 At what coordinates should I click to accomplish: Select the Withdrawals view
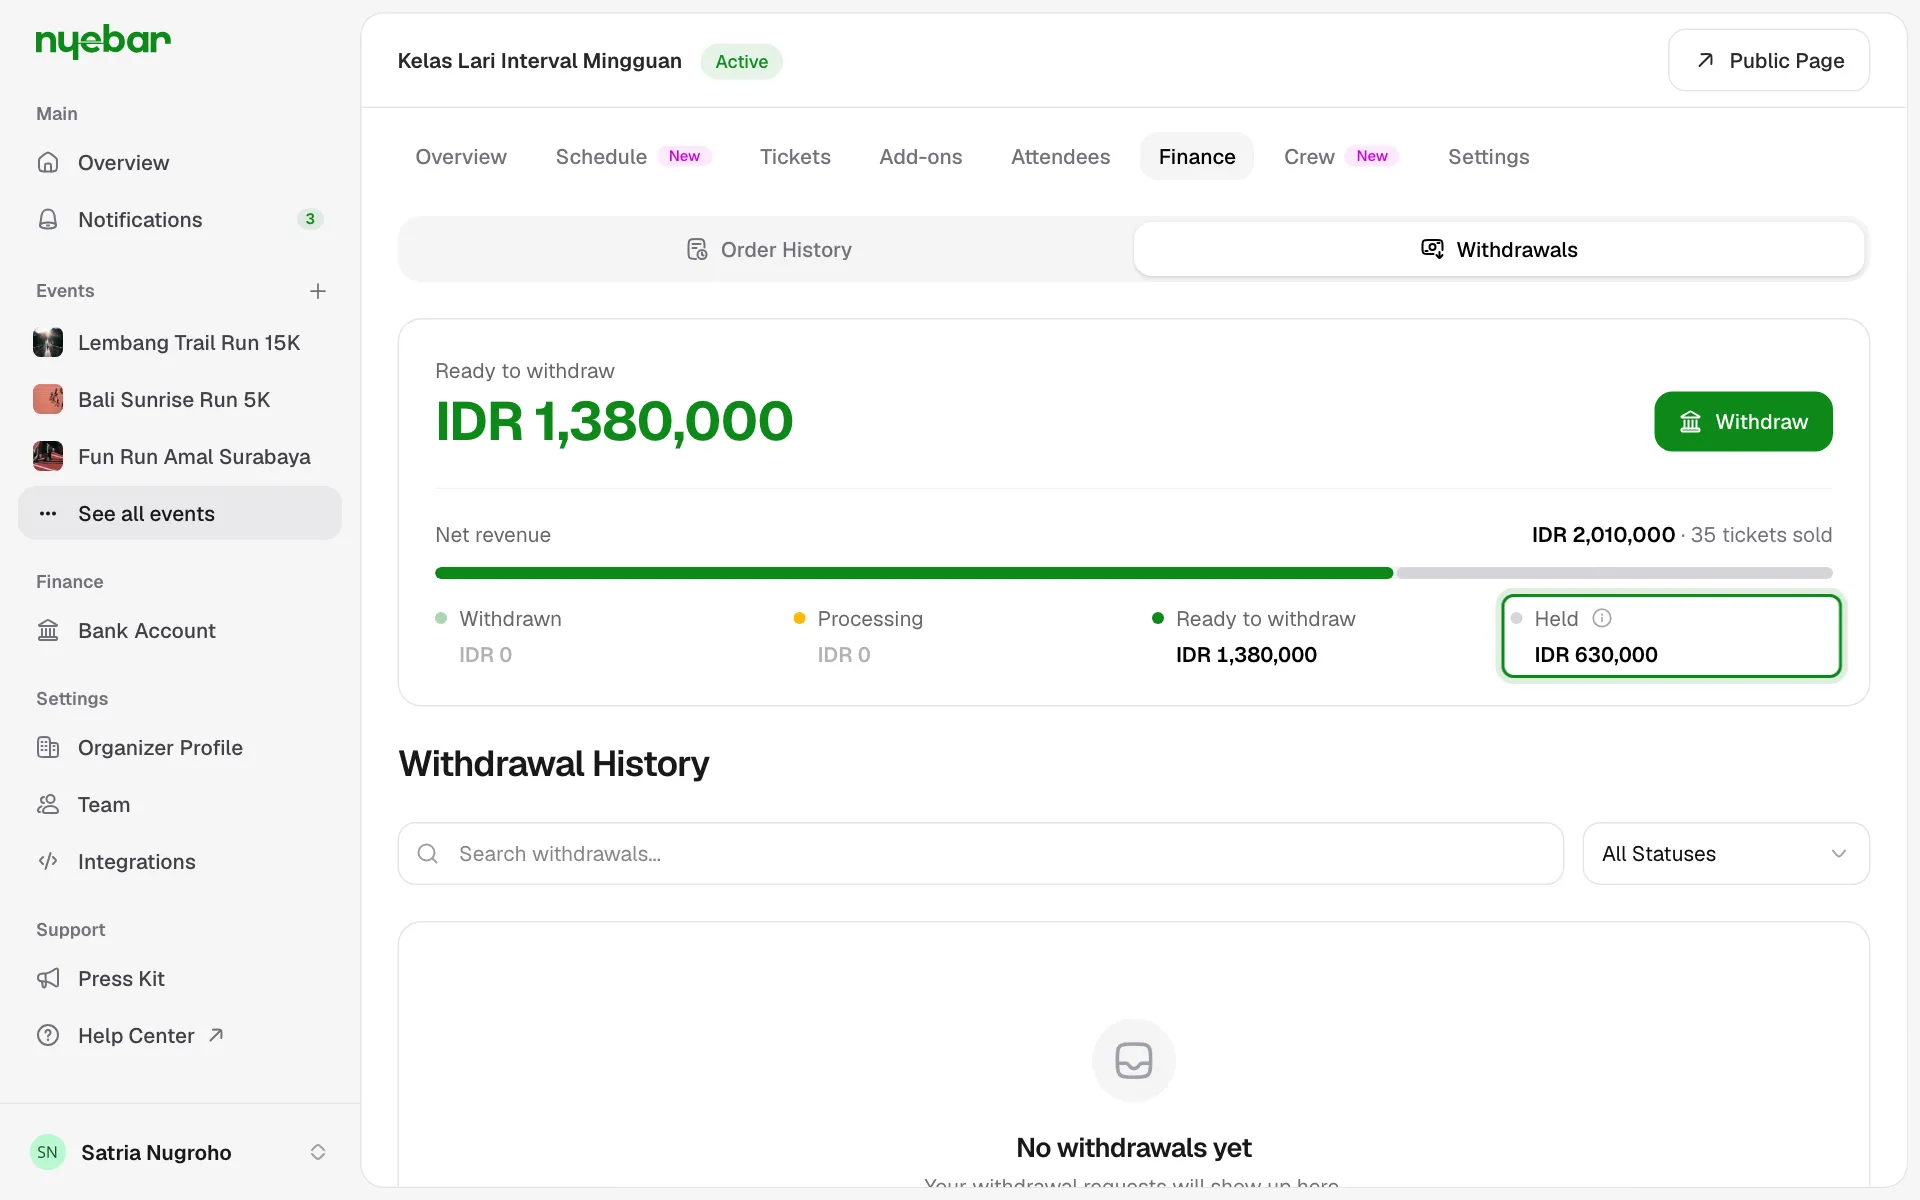1499,249
